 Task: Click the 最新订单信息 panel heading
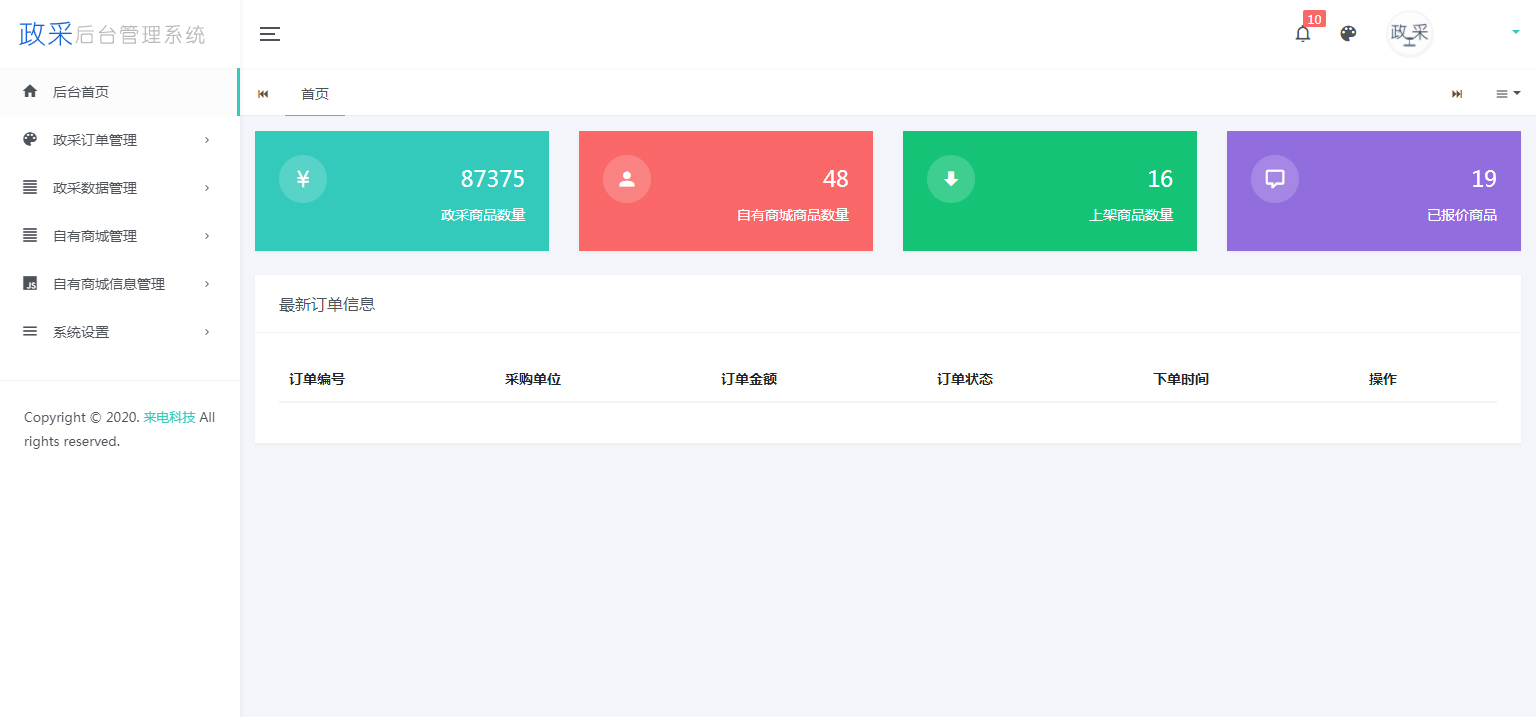[x=327, y=304]
